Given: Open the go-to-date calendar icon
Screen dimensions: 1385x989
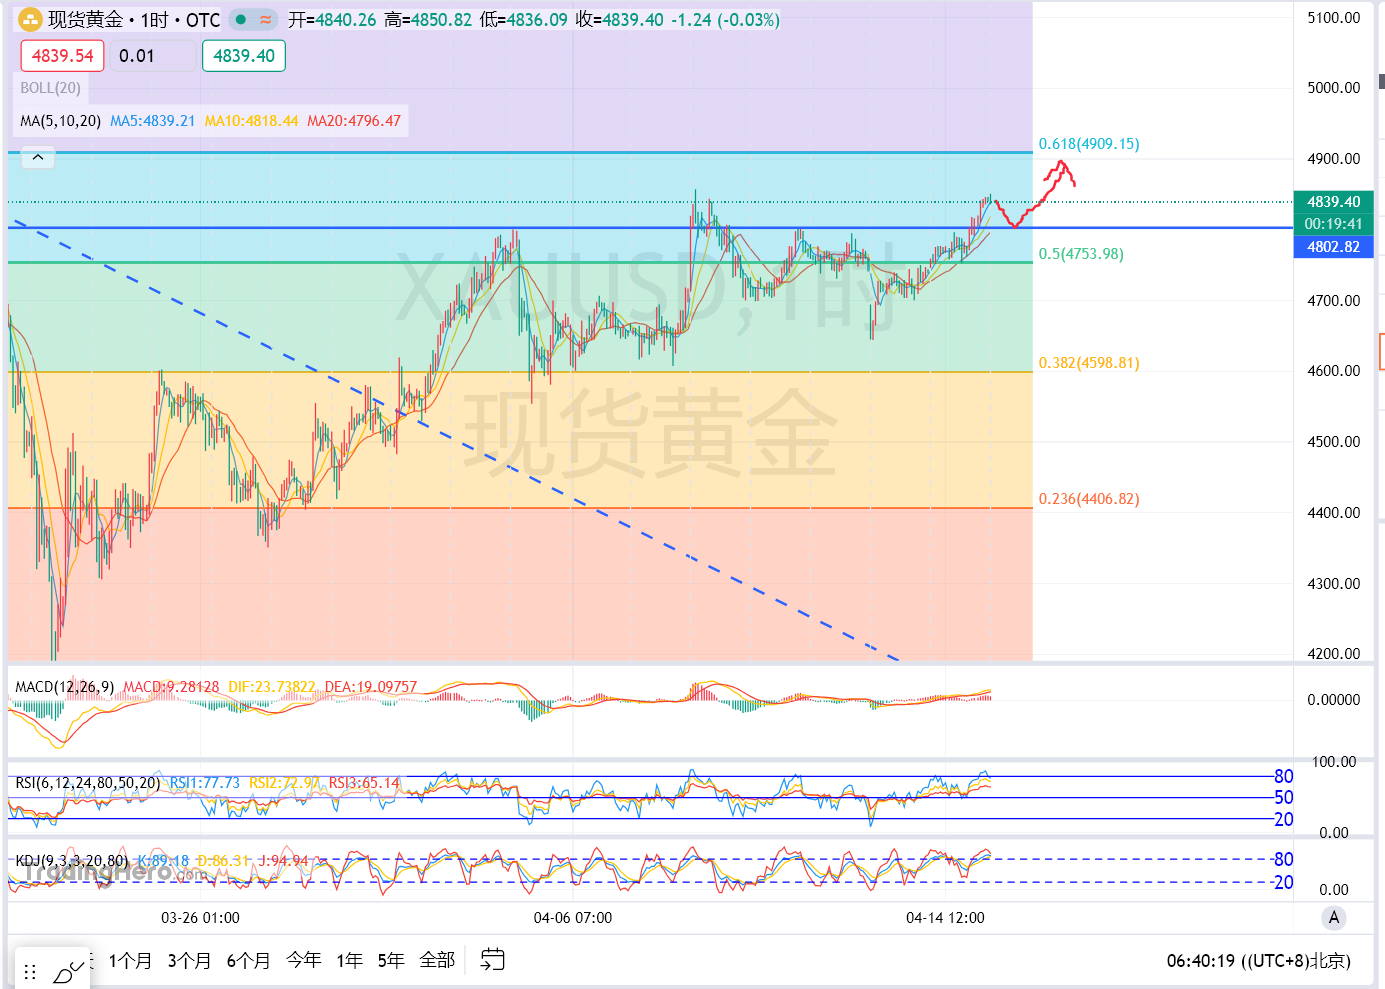Looking at the screenshot, I should click(x=493, y=960).
